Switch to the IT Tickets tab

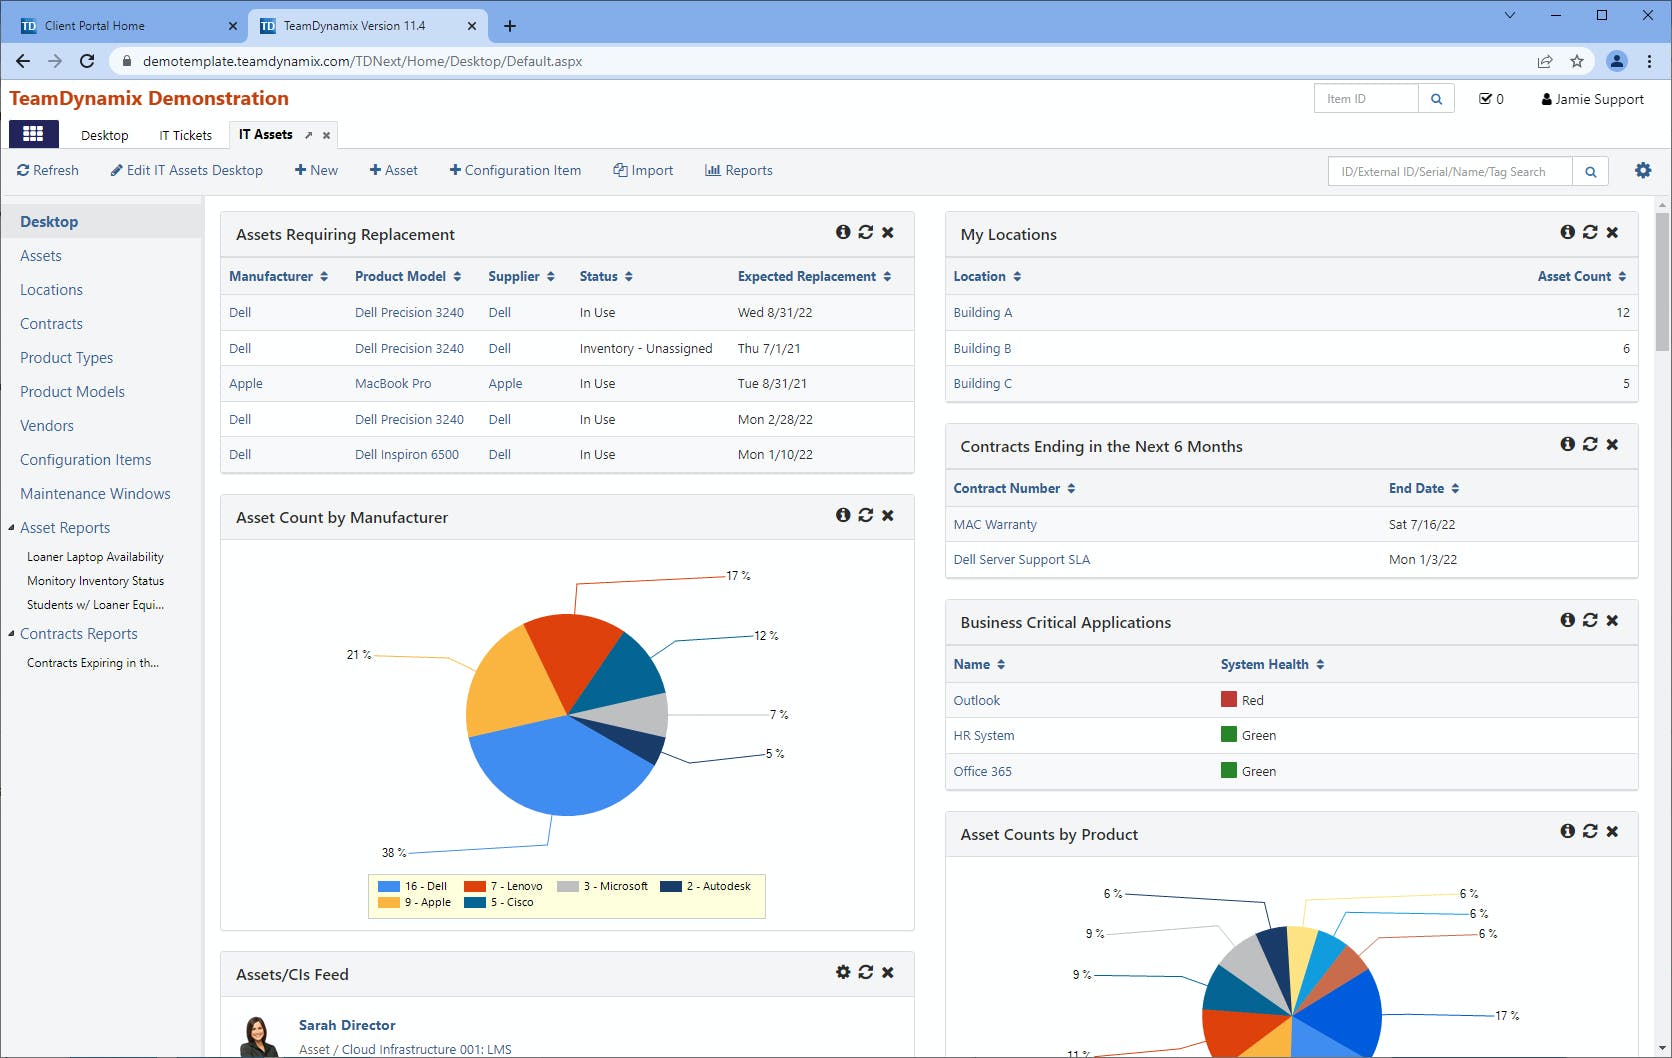click(x=186, y=135)
